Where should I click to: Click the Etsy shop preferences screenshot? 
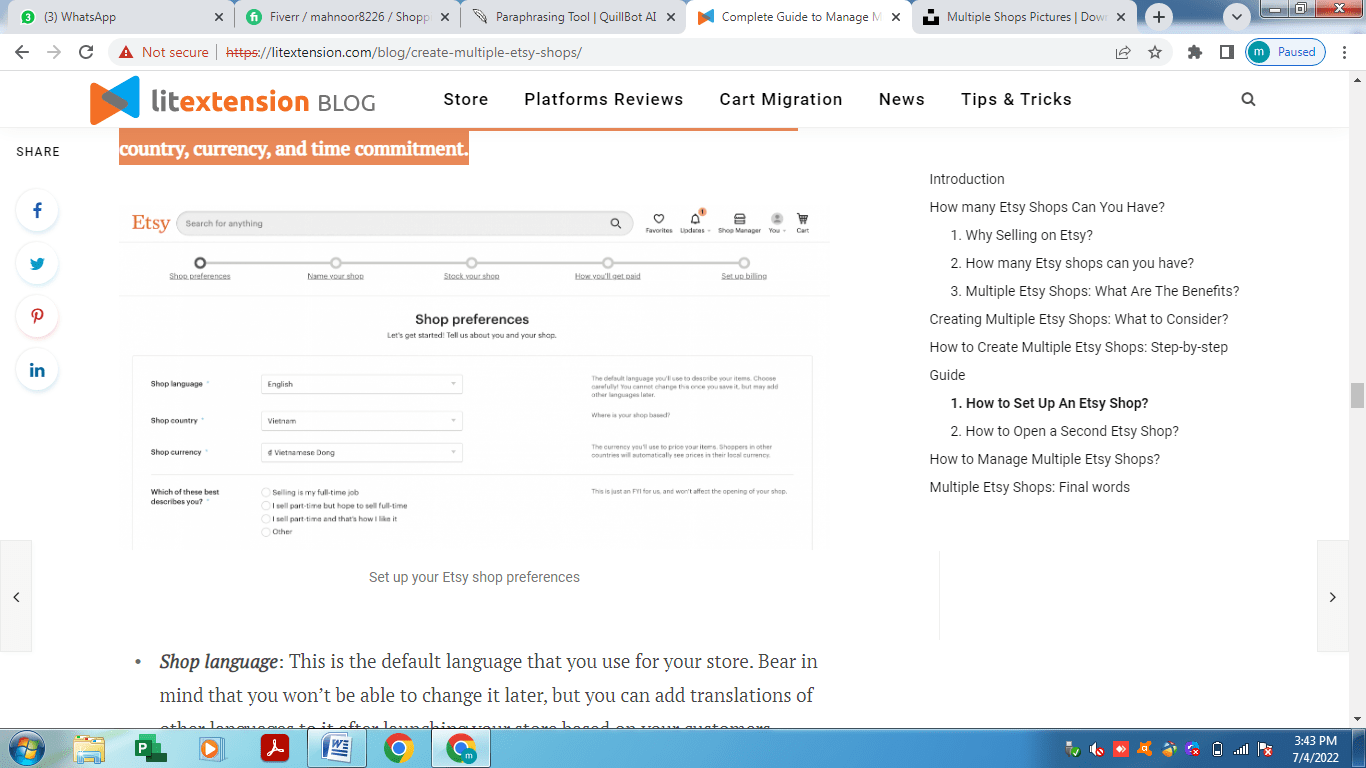pos(474,378)
